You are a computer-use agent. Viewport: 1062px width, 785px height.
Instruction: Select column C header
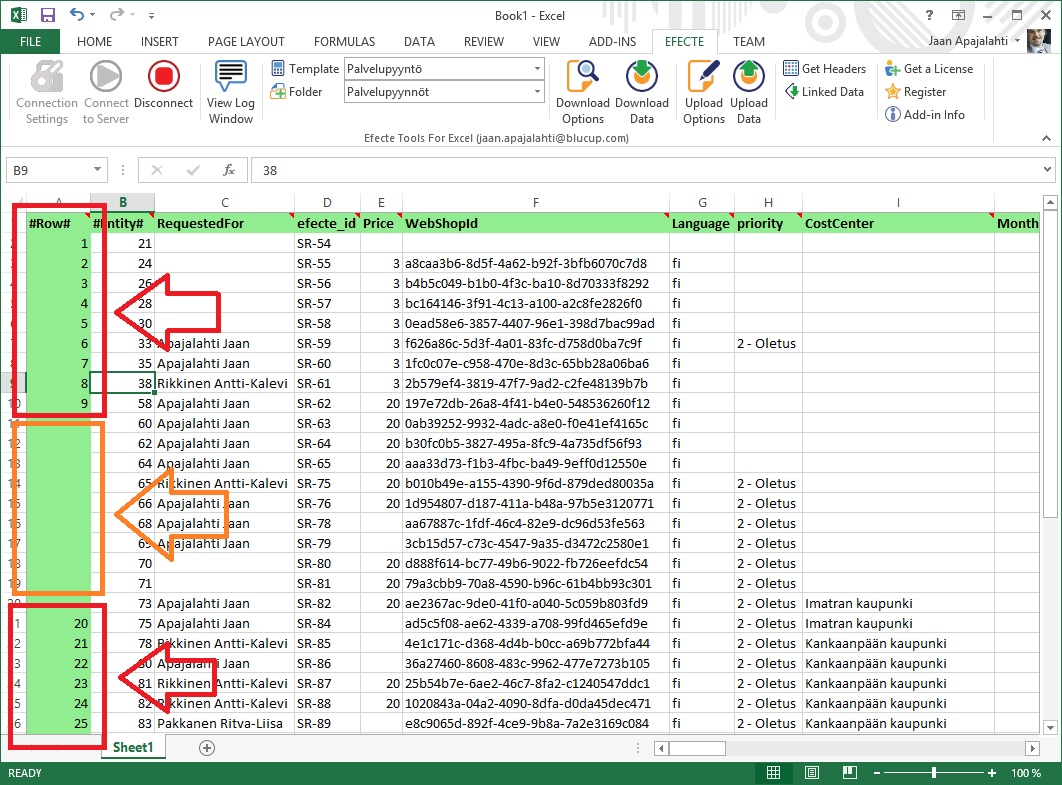(x=224, y=202)
